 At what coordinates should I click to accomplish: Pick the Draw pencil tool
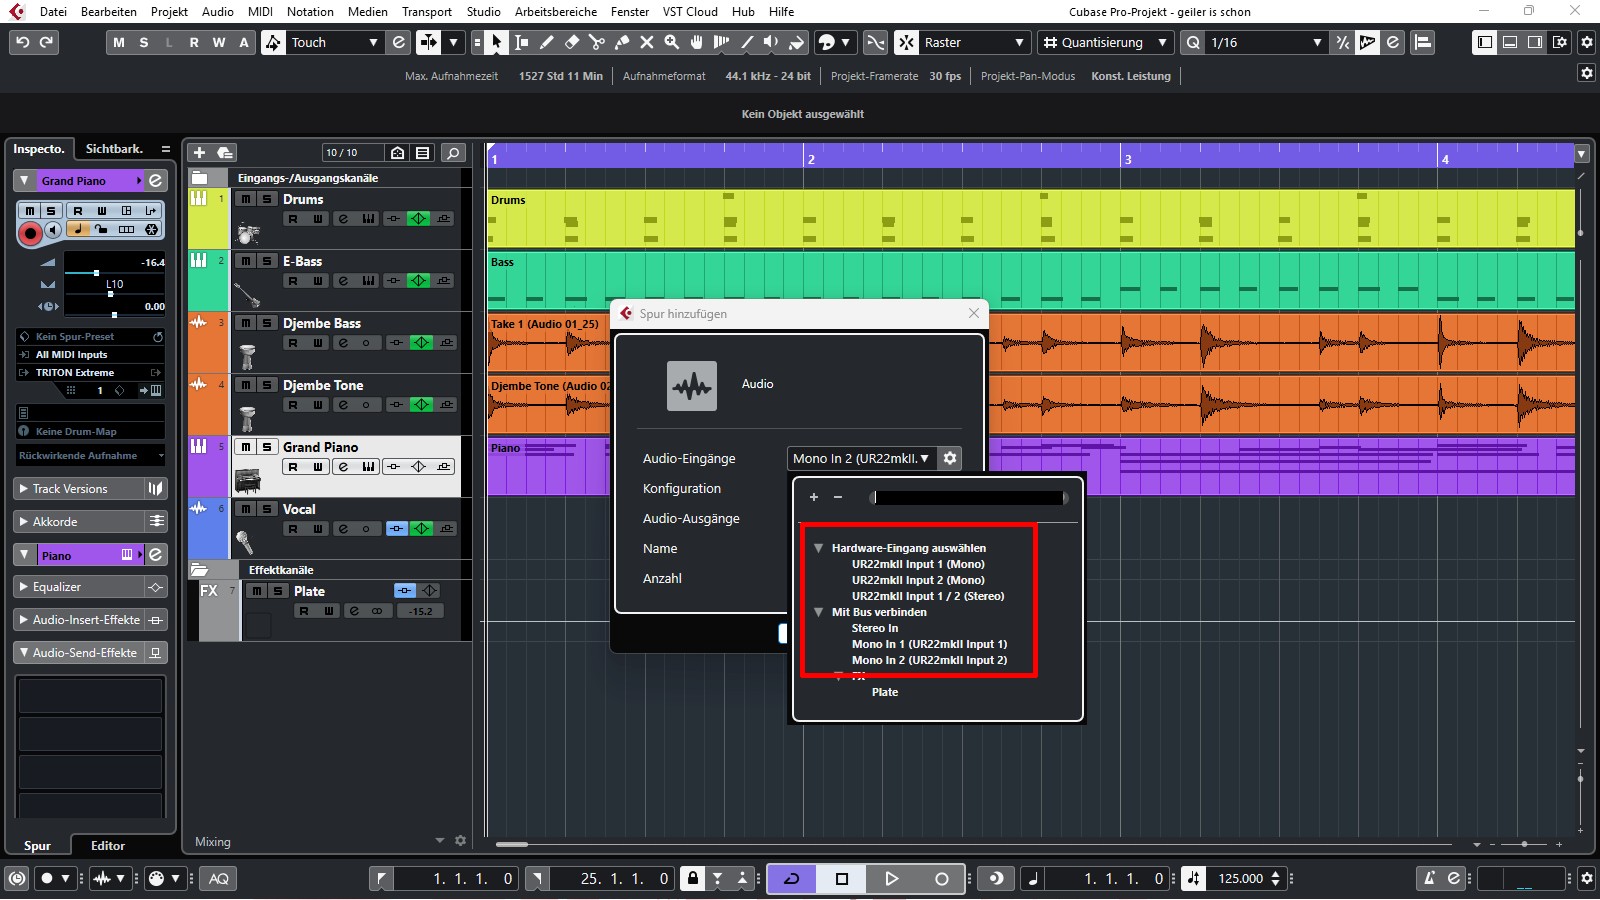click(547, 42)
